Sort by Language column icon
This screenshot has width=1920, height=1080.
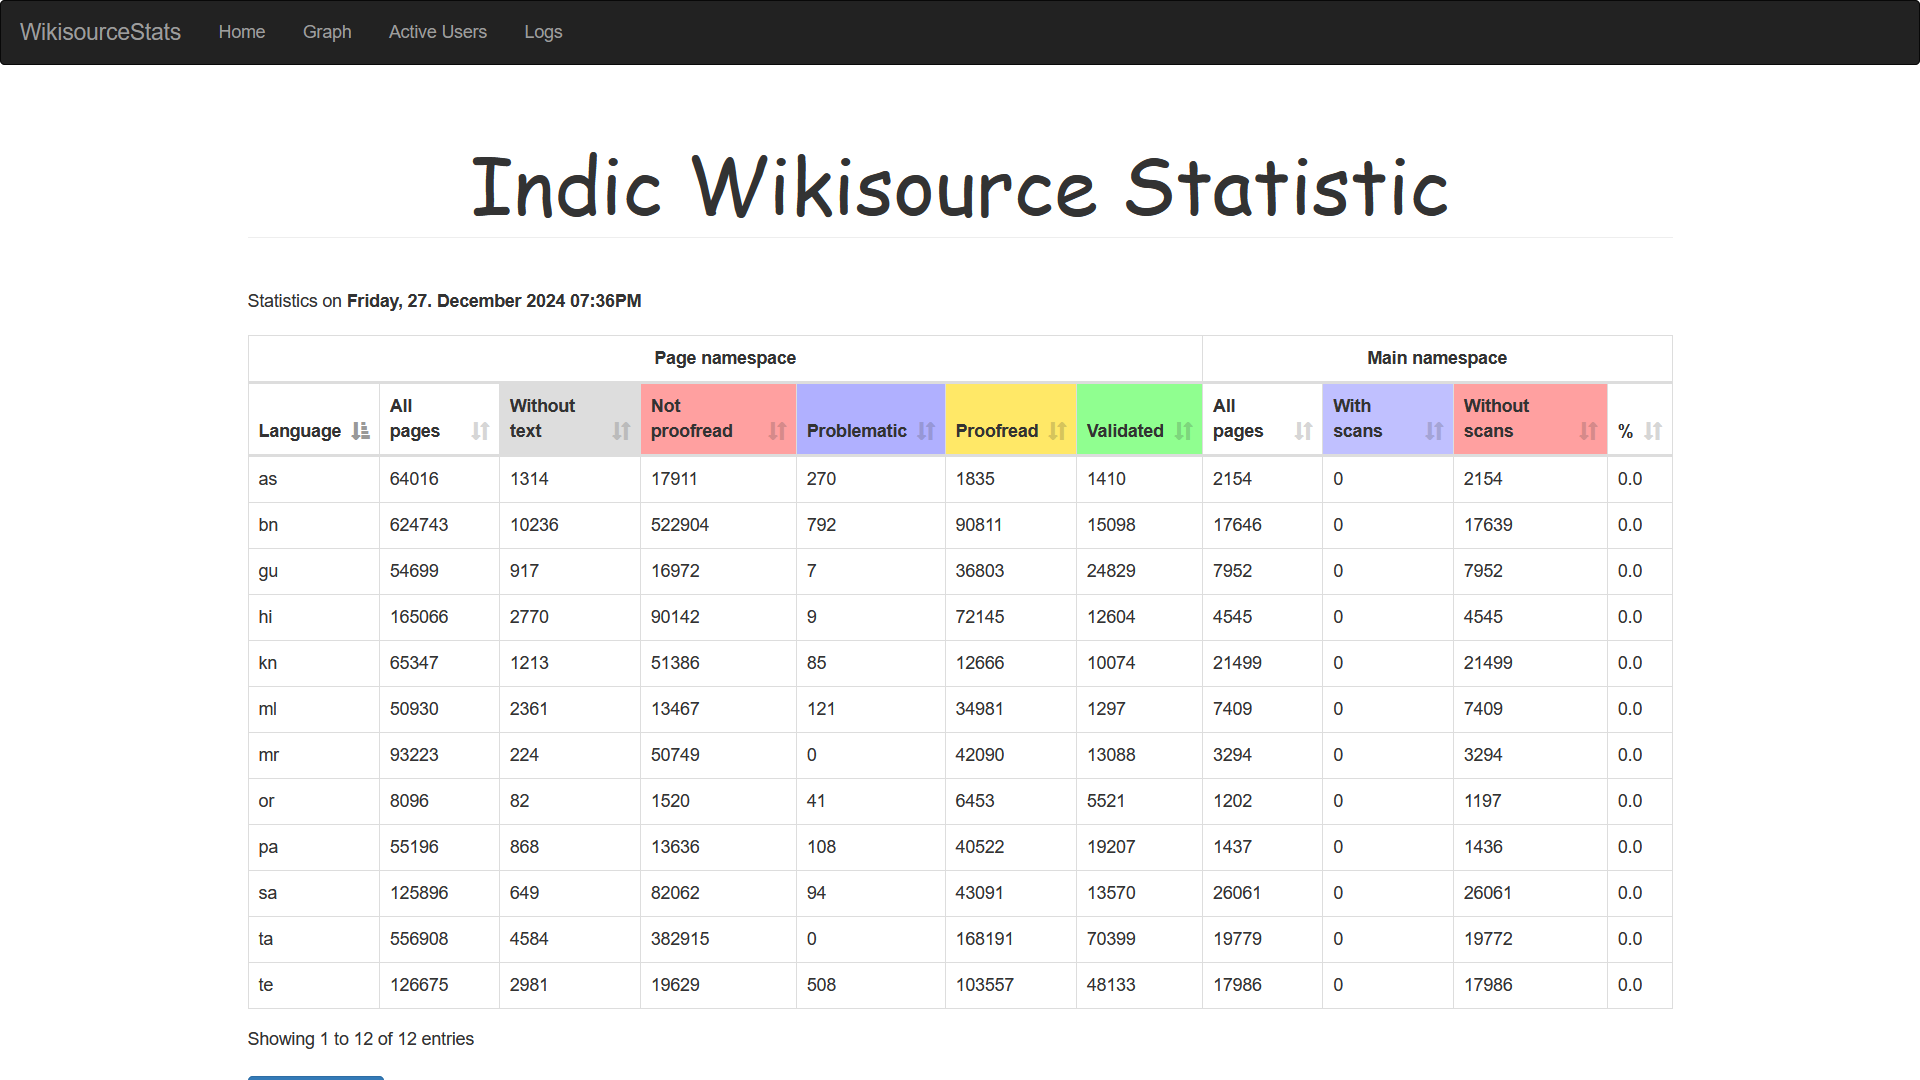coord(360,431)
